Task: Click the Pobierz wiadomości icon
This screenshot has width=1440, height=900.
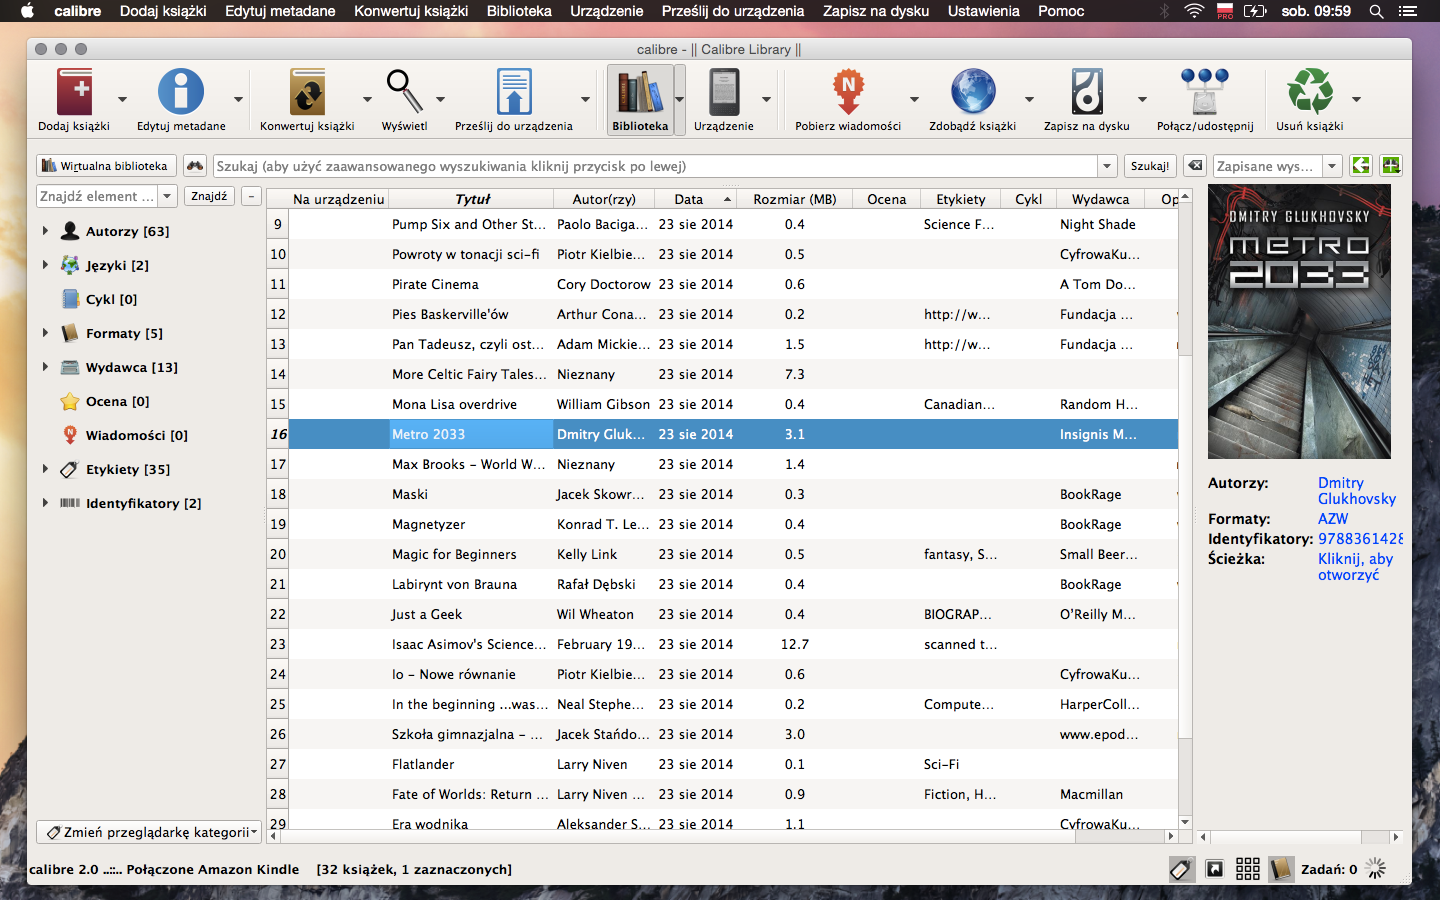Action: click(848, 92)
